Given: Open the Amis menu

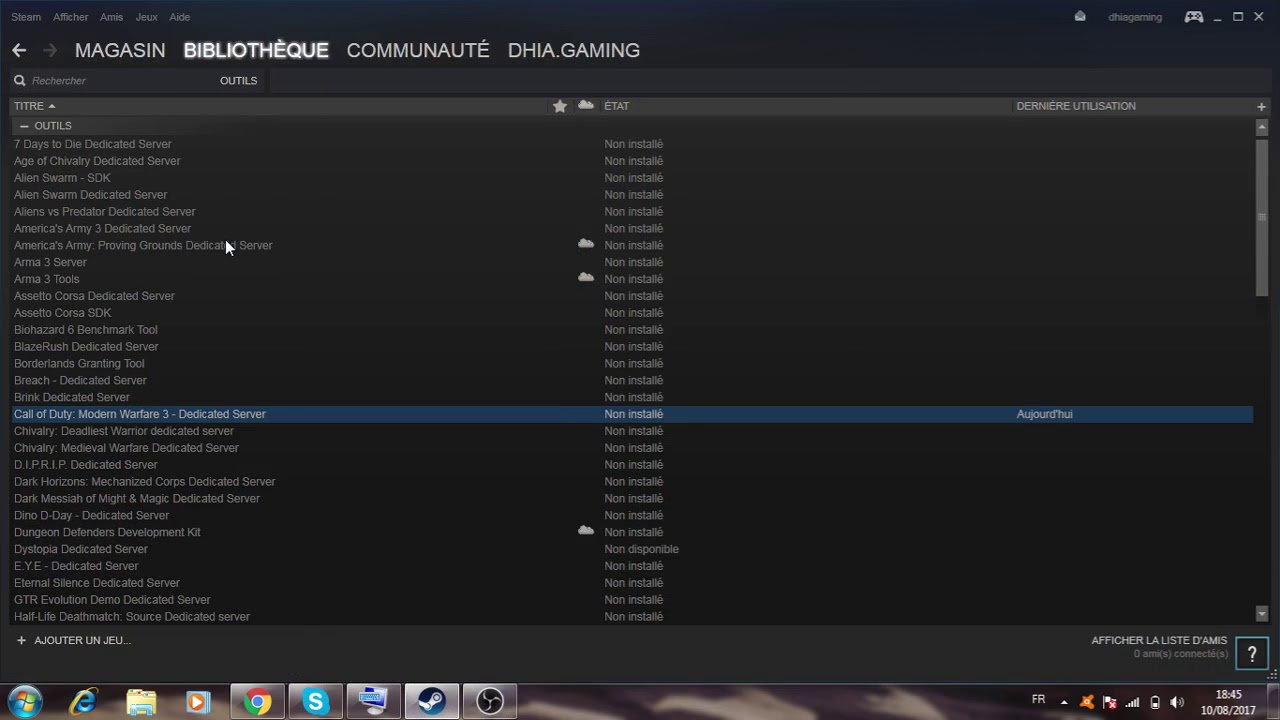Looking at the screenshot, I should [112, 17].
